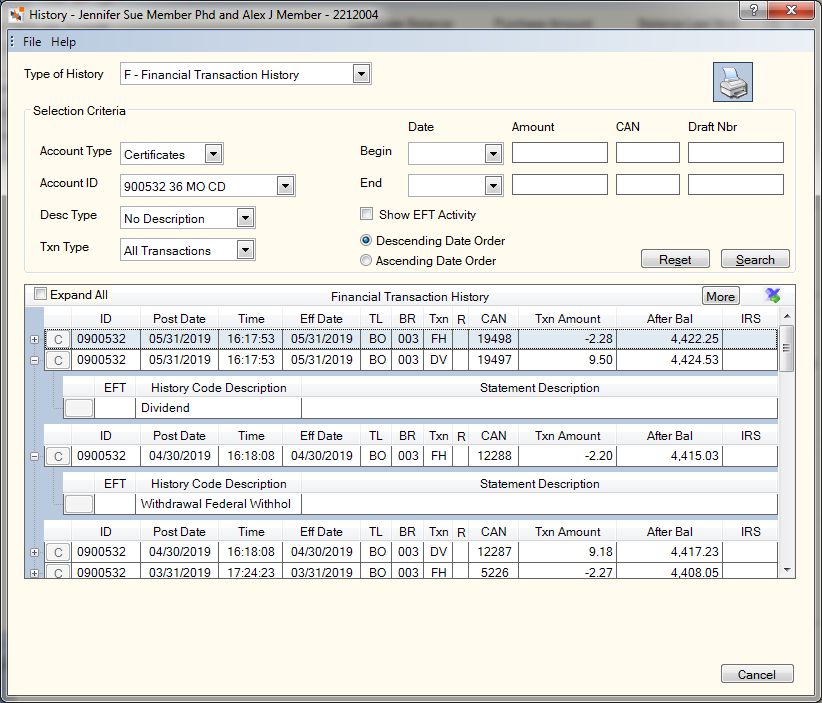The width and height of the screenshot is (822, 703).
Task: Check the Expand All box
Action: 40,294
